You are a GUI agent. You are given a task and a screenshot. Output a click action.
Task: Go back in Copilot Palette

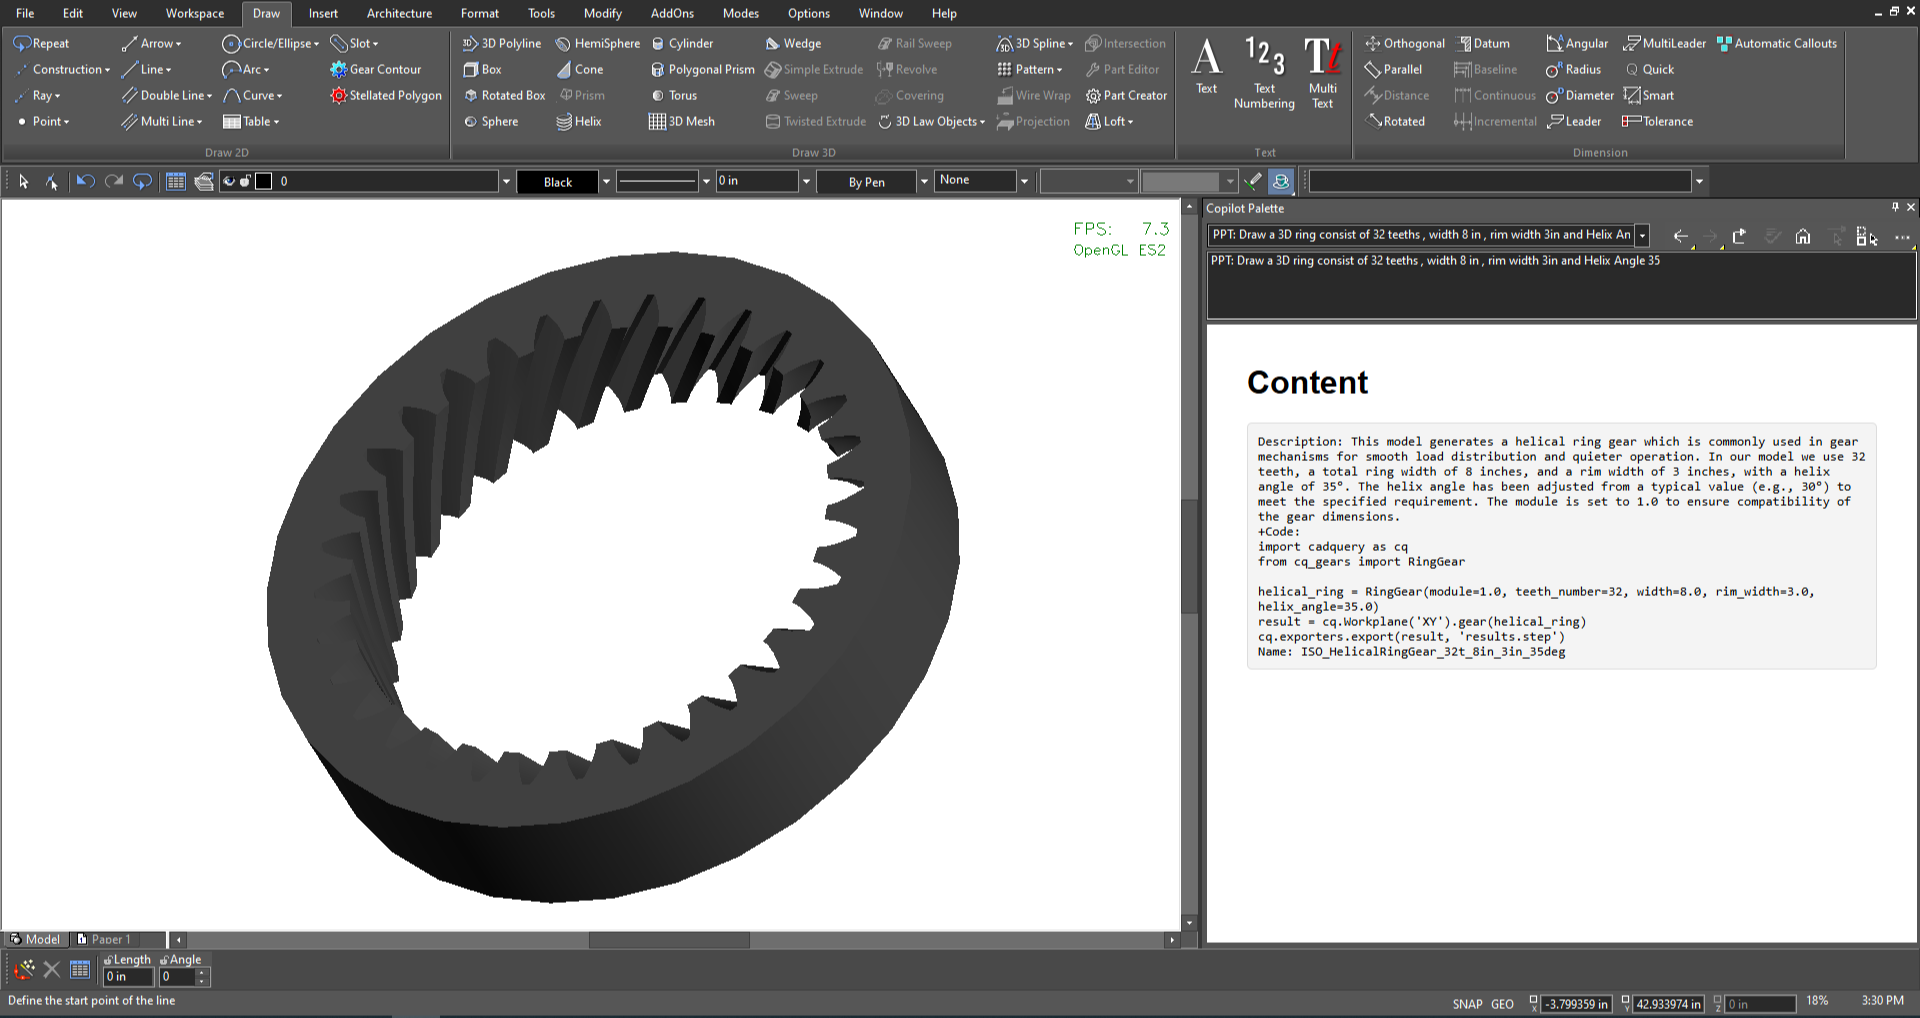(x=1681, y=236)
